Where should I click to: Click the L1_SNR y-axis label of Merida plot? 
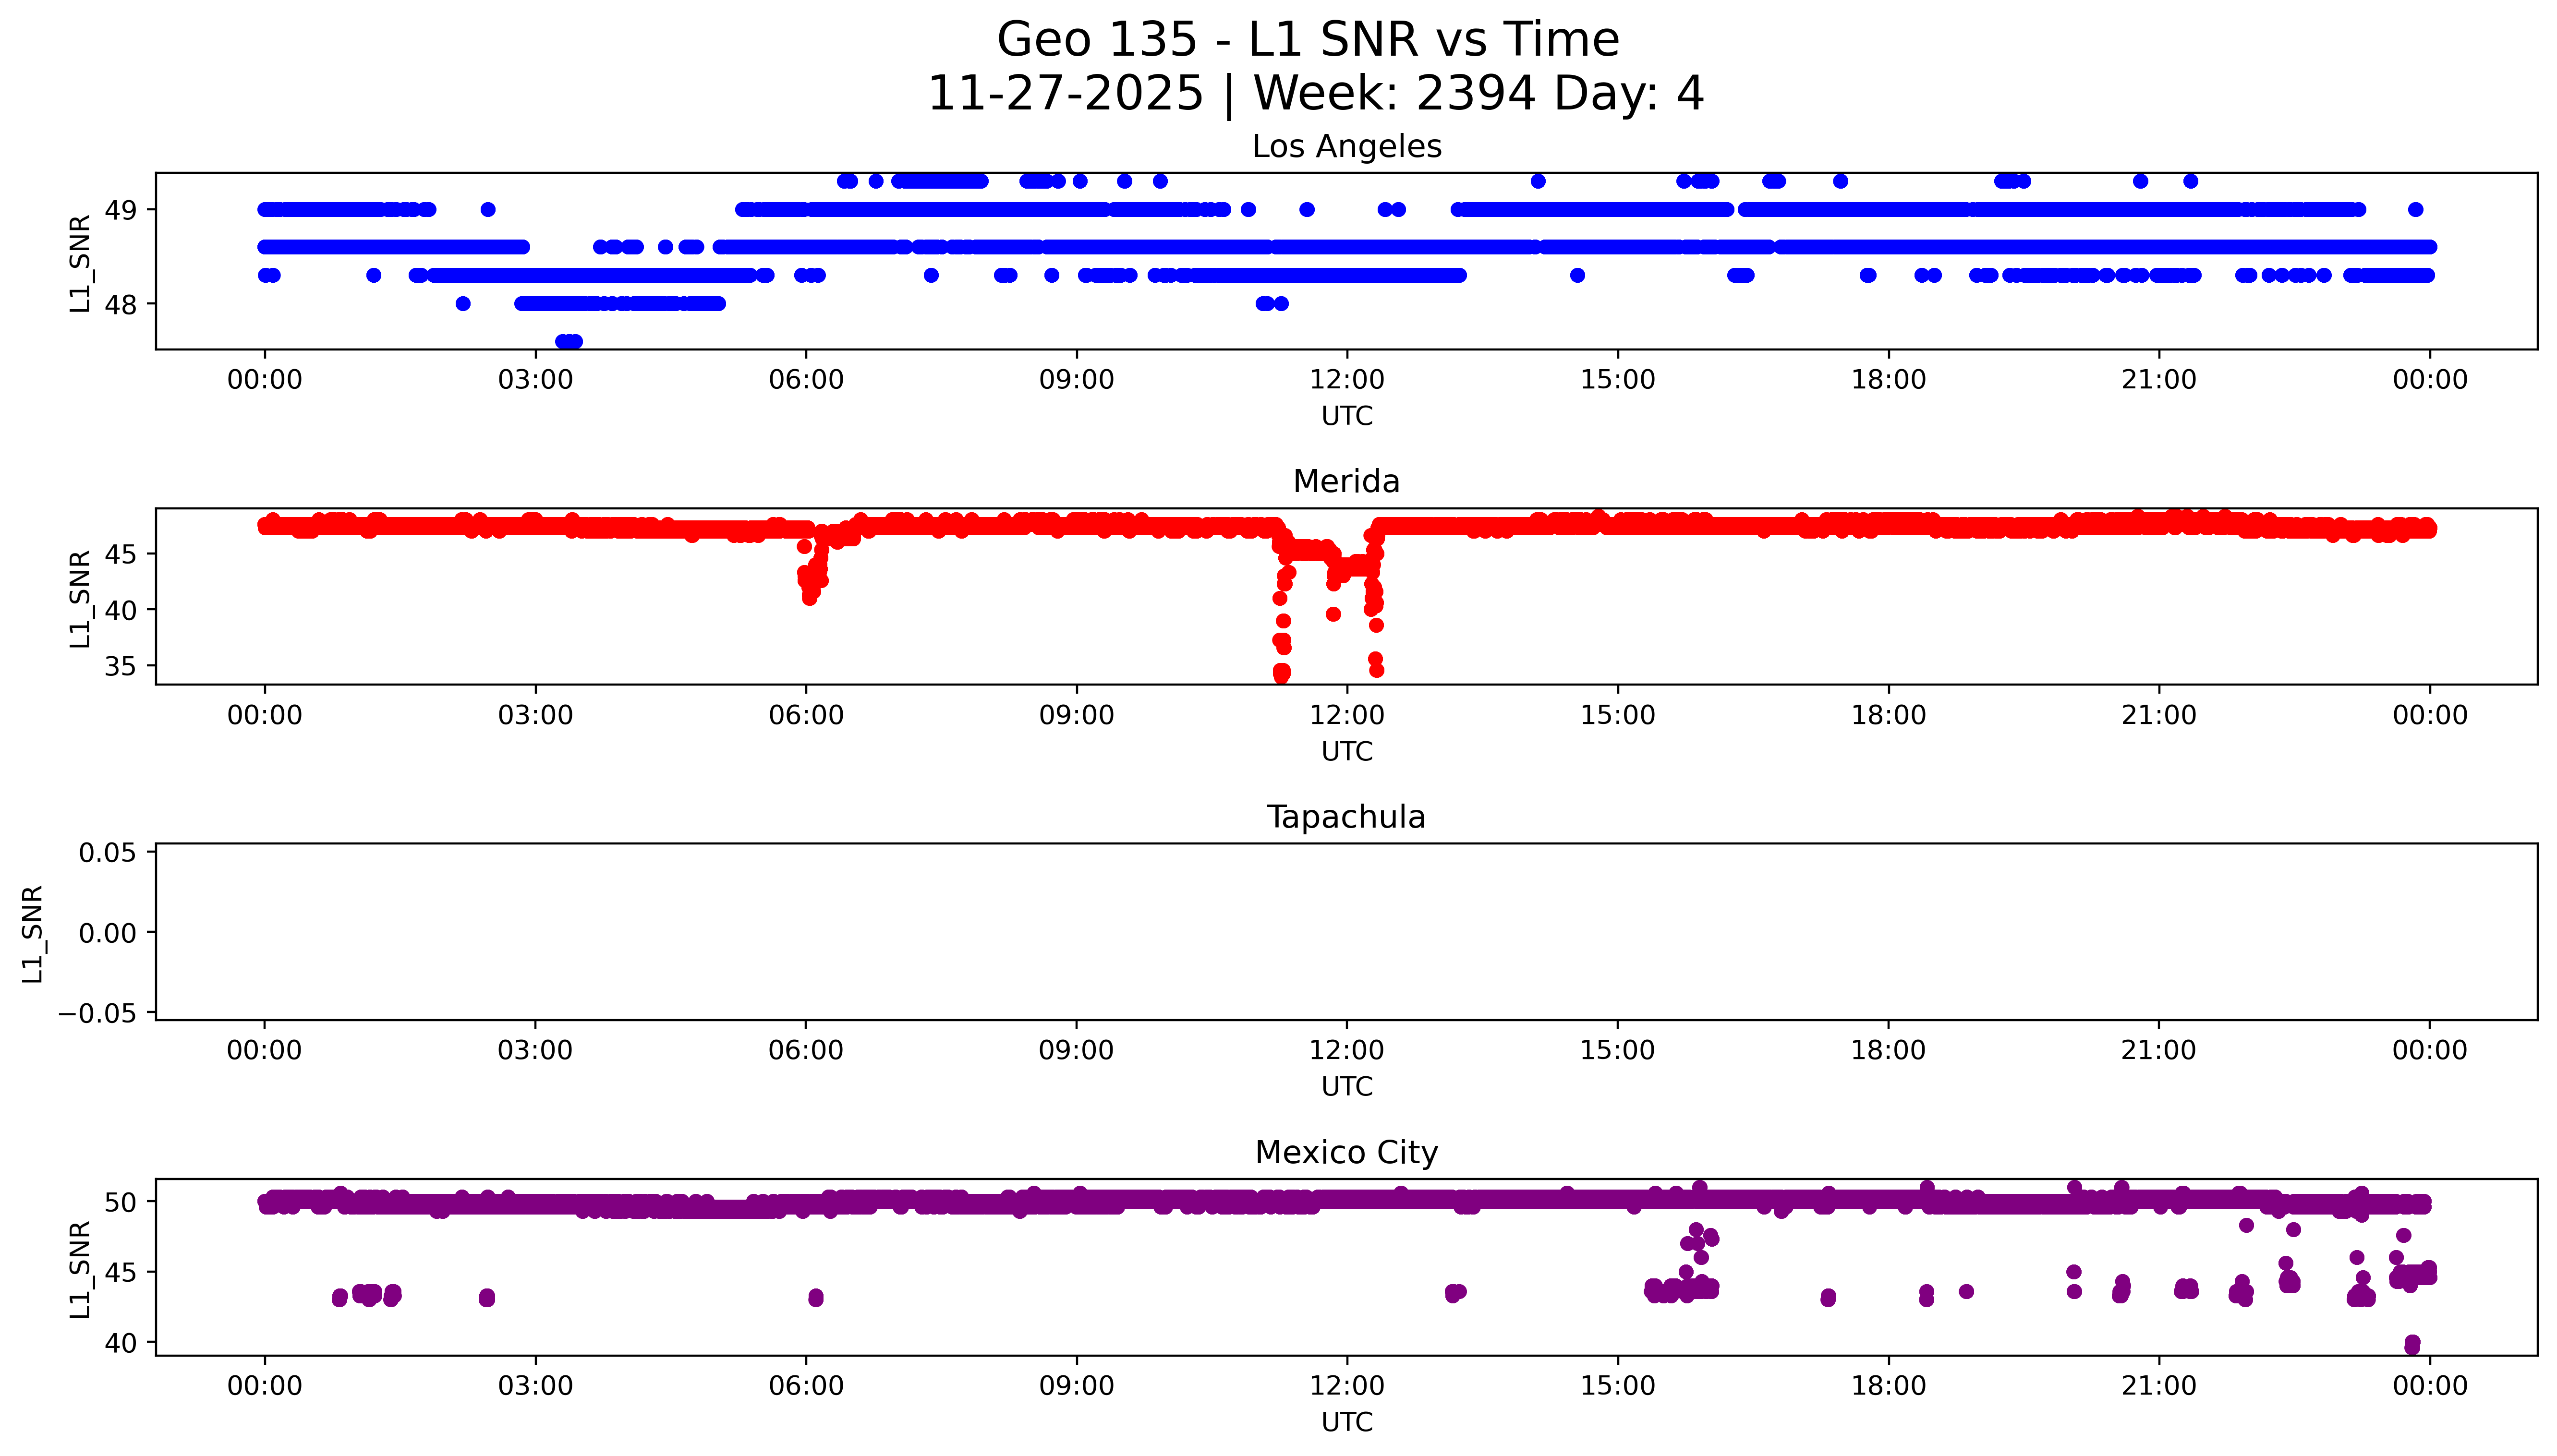[80, 598]
